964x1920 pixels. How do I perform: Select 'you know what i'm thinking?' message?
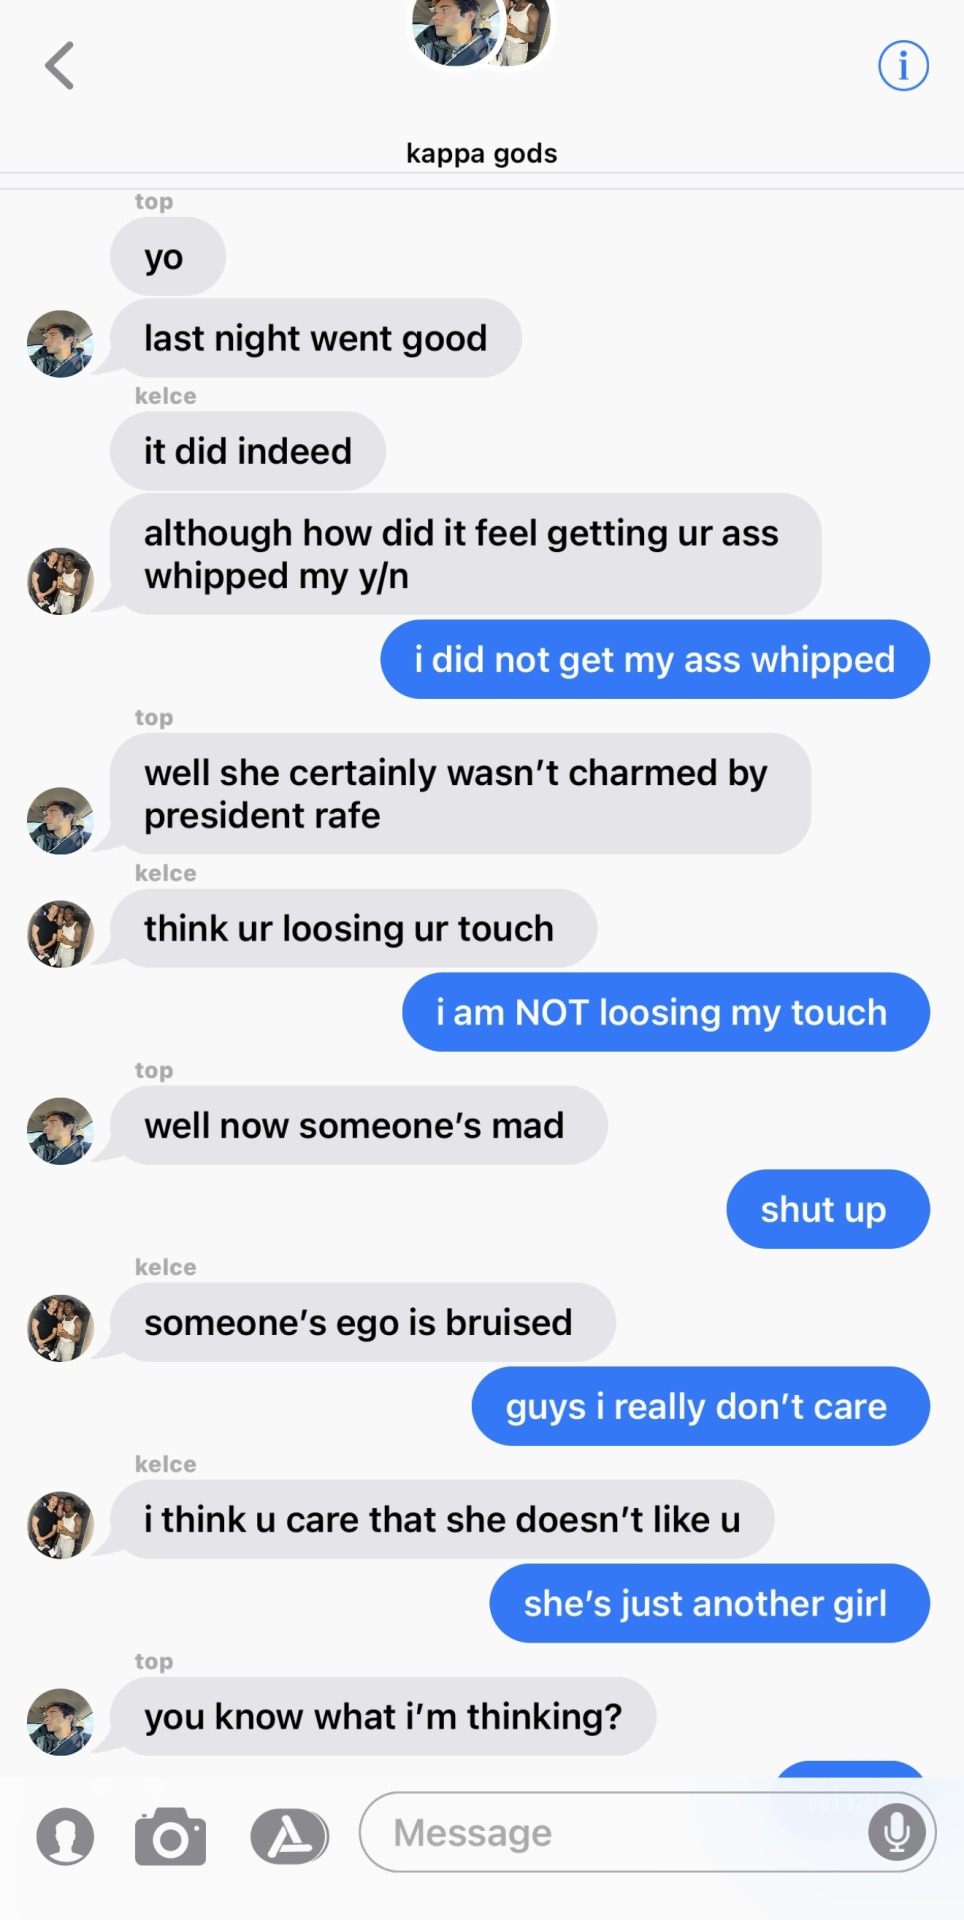click(382, 1716)
